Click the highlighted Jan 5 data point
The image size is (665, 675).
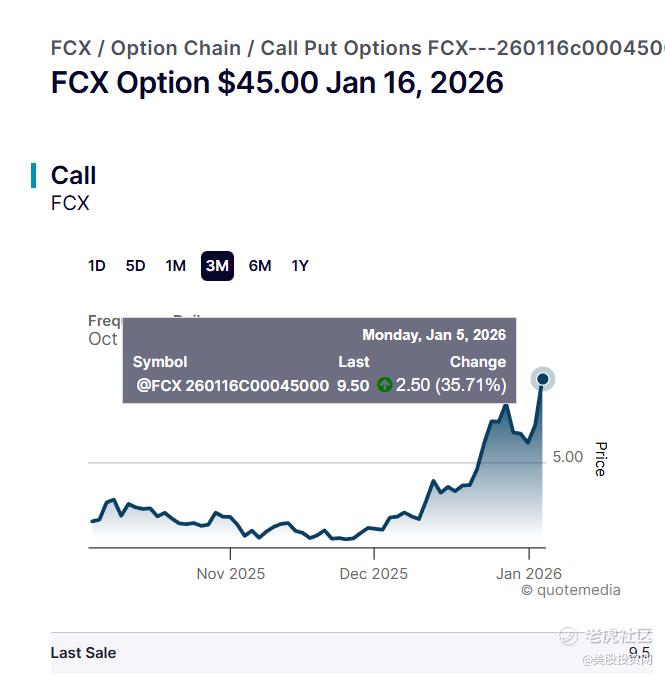click(543, 379)
